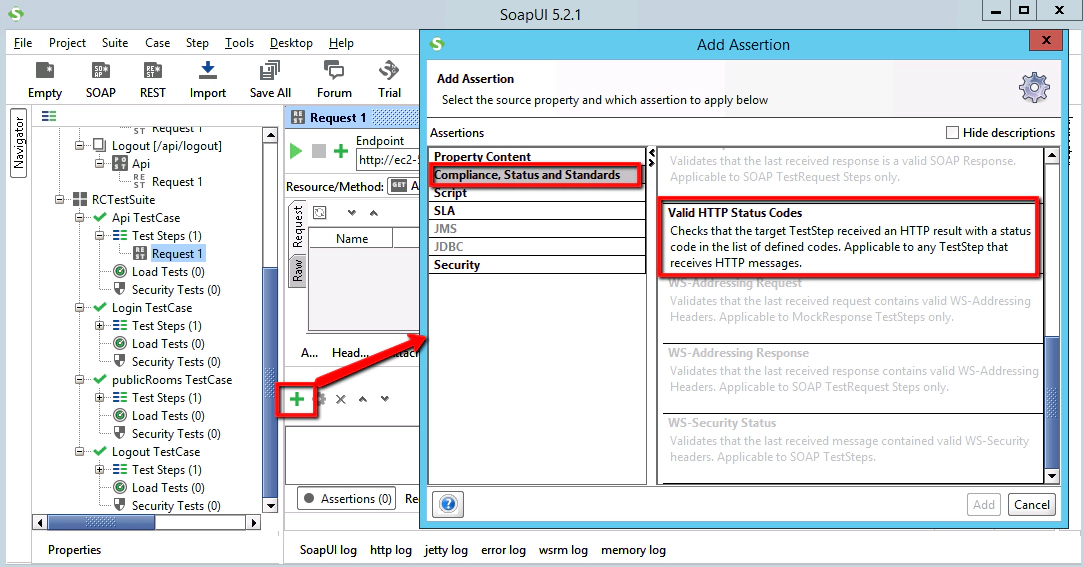This screenshot has width=1084, height=567.
Task: Create a new REST project
Action: tap(153, 80)
